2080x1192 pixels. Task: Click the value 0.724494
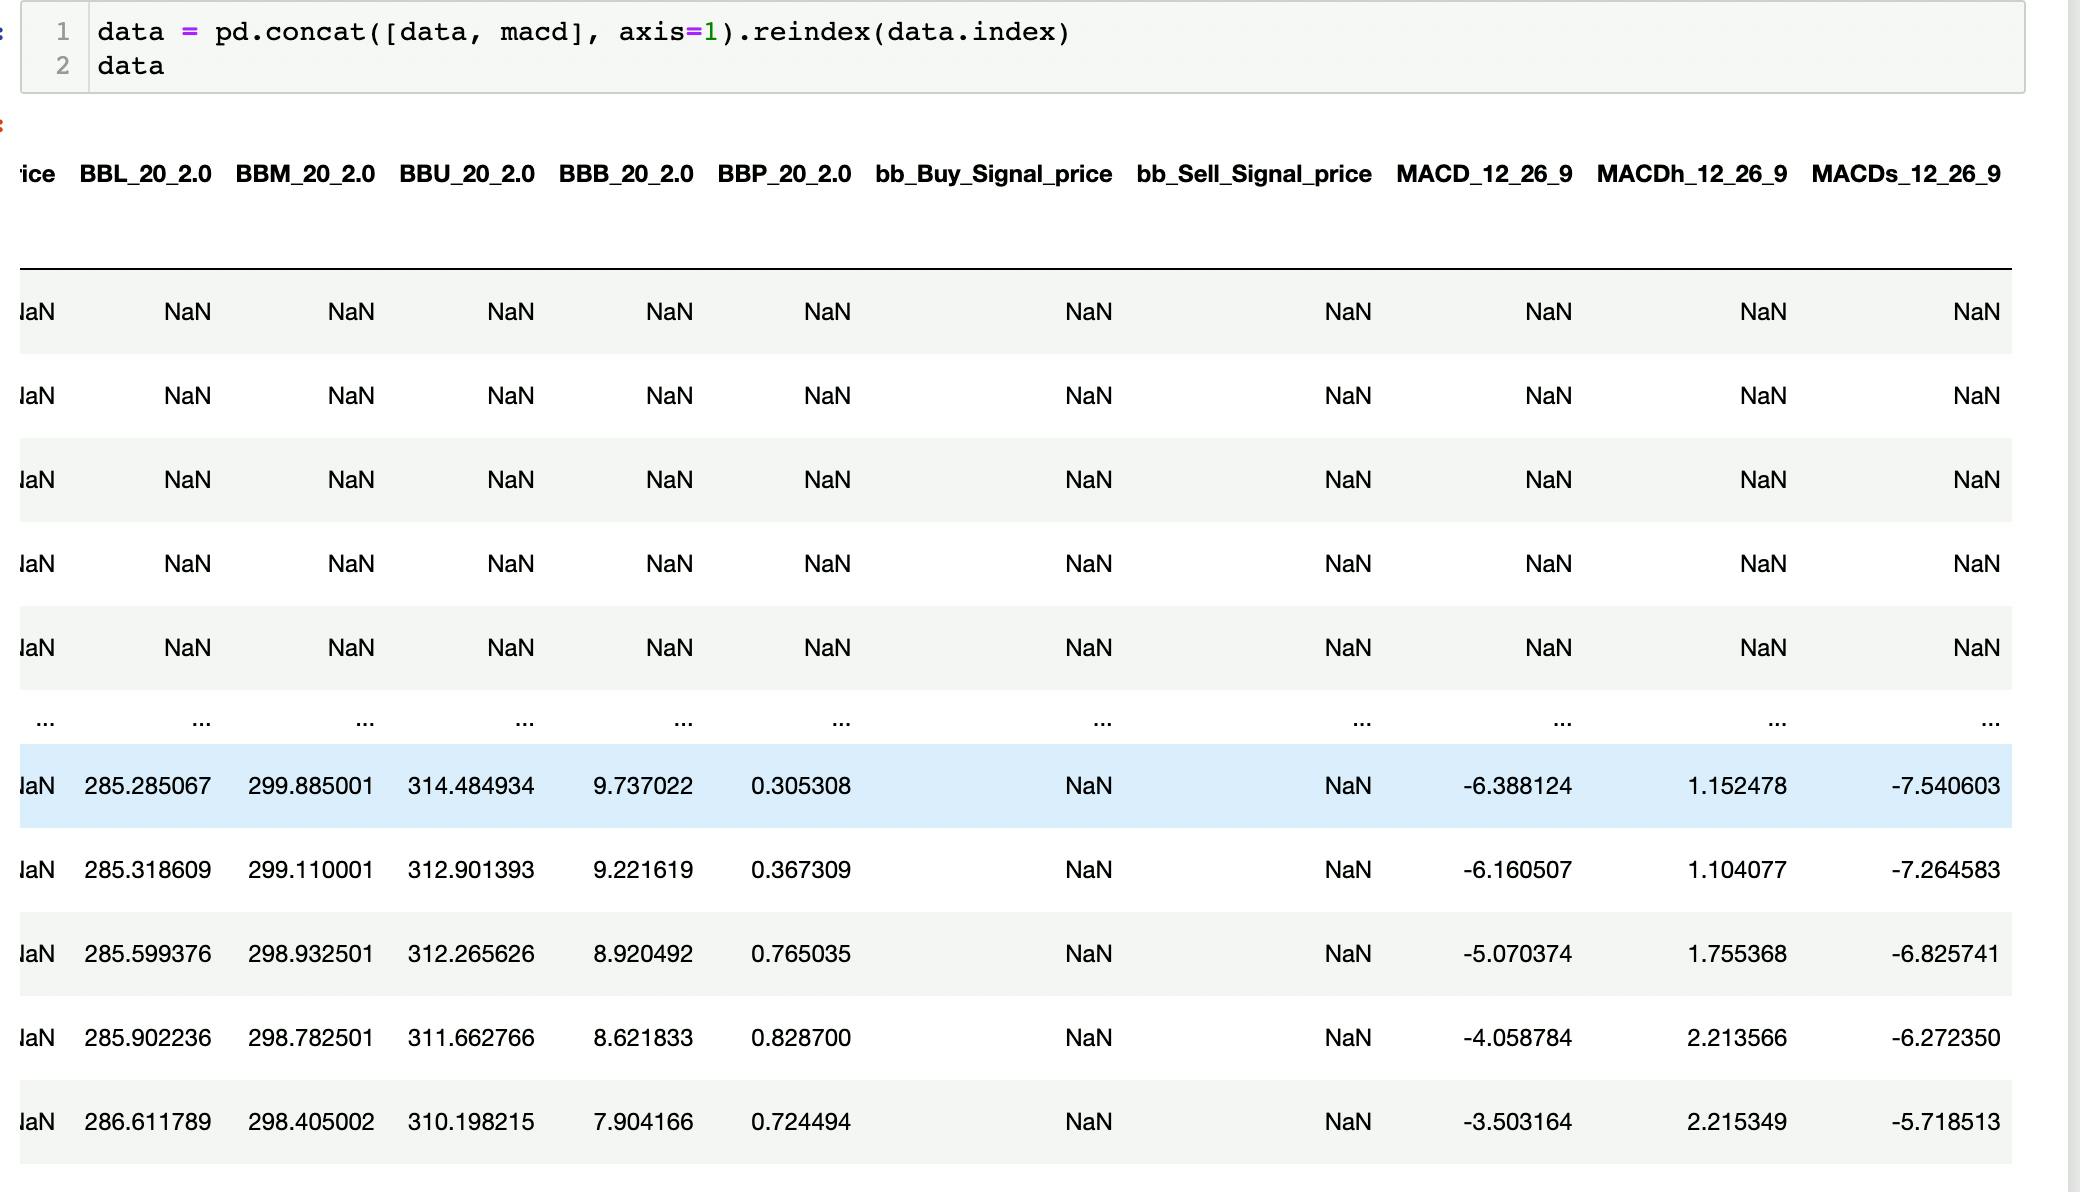(801, 1122)
